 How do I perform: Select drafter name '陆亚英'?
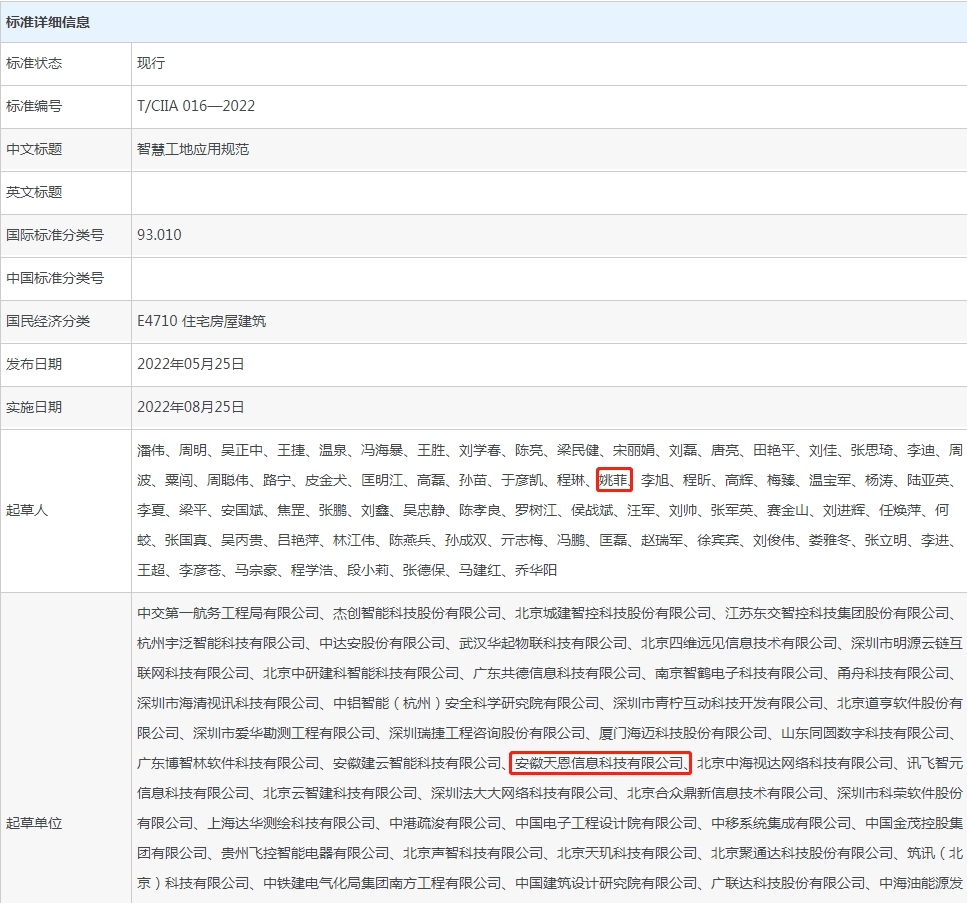coord(928,480)
